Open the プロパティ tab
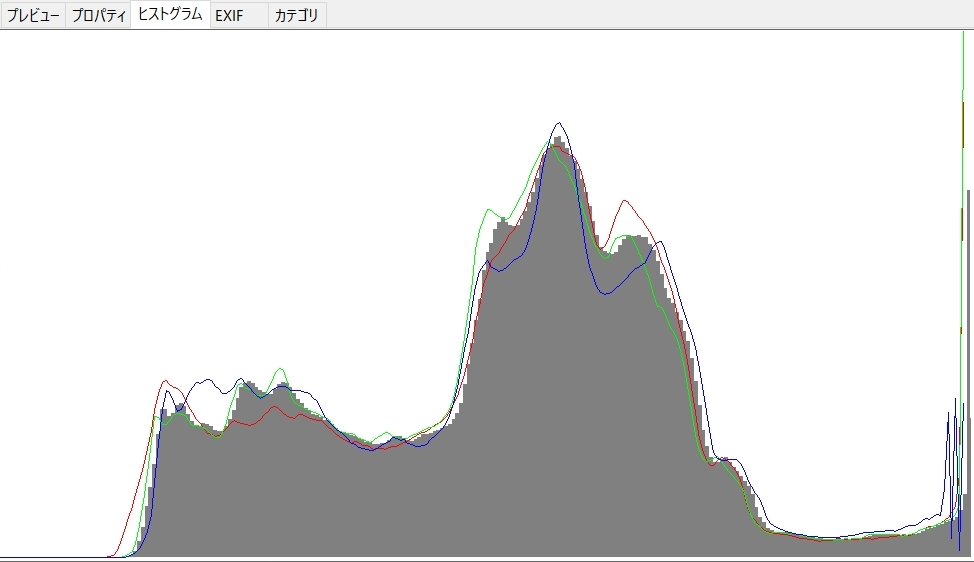Image resolution: width=974 pixels, height=562 pixels. (x=99, y=15)
